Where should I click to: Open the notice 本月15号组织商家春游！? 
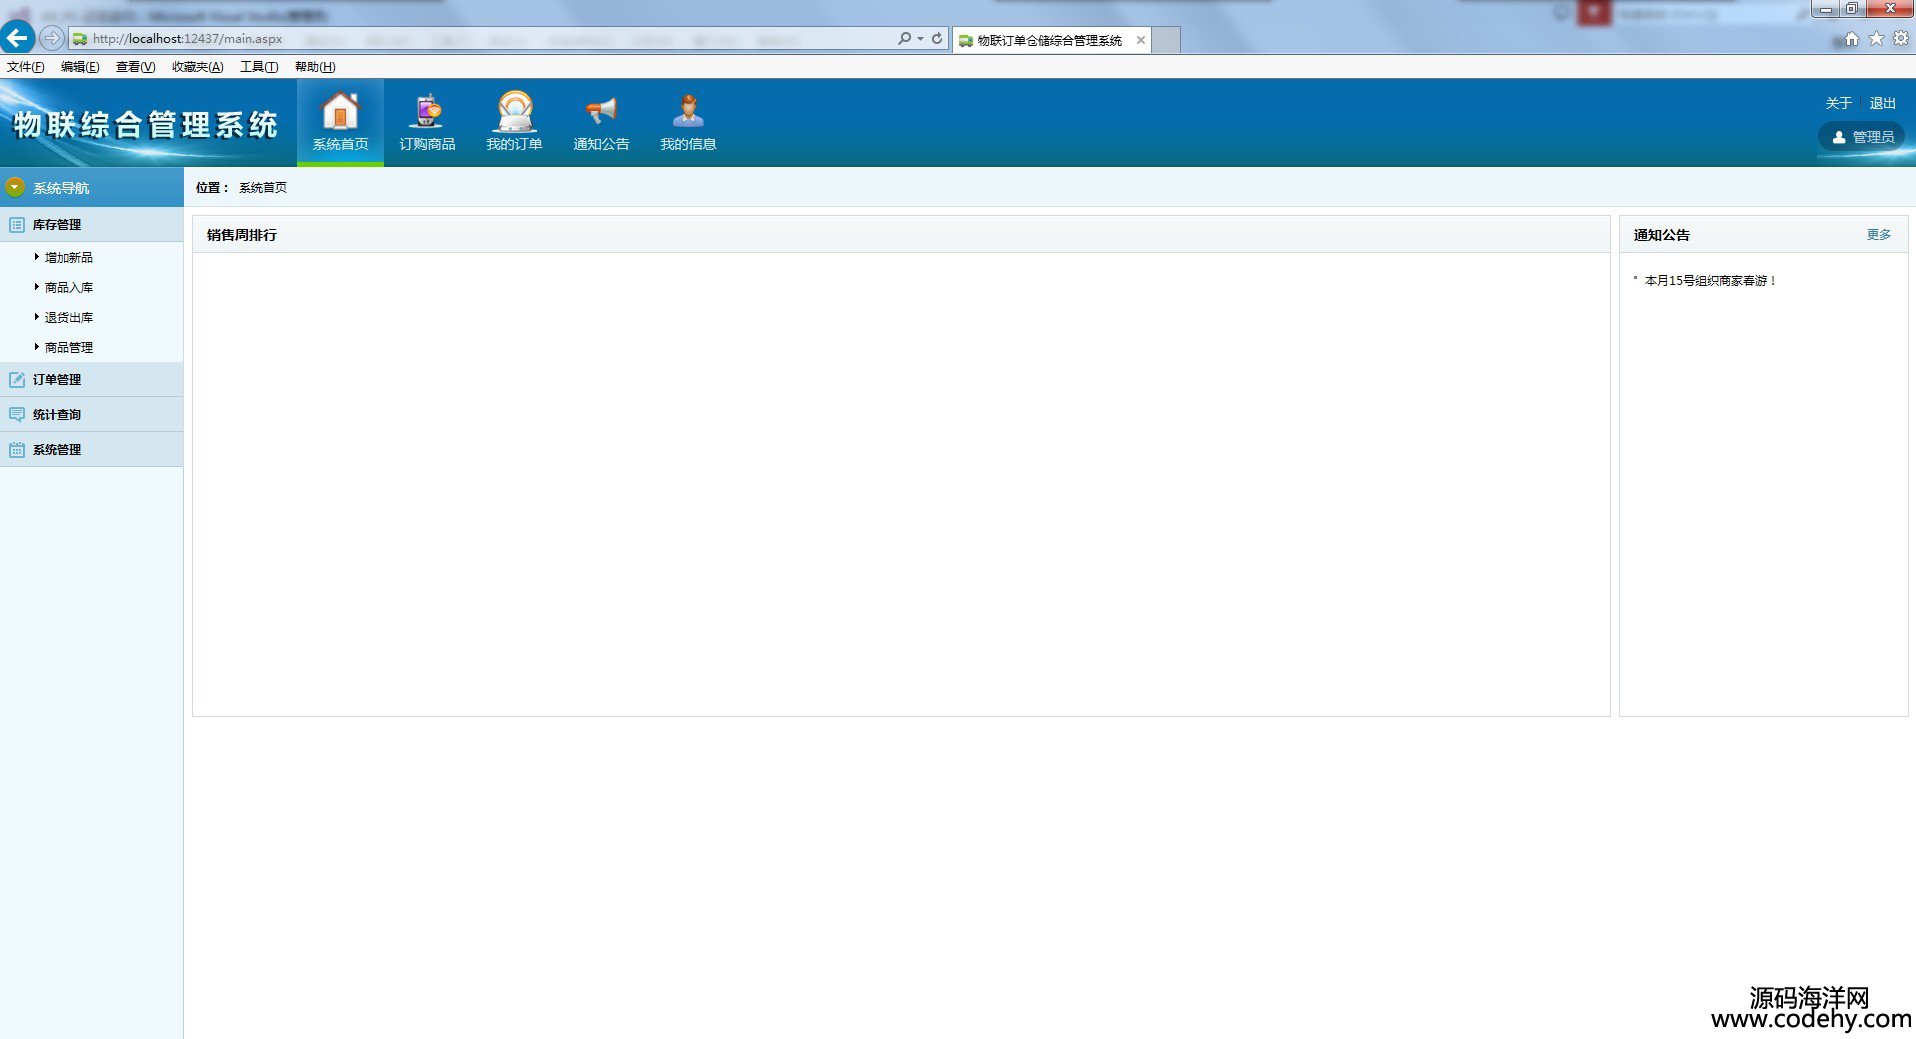tap(1711, 281)
